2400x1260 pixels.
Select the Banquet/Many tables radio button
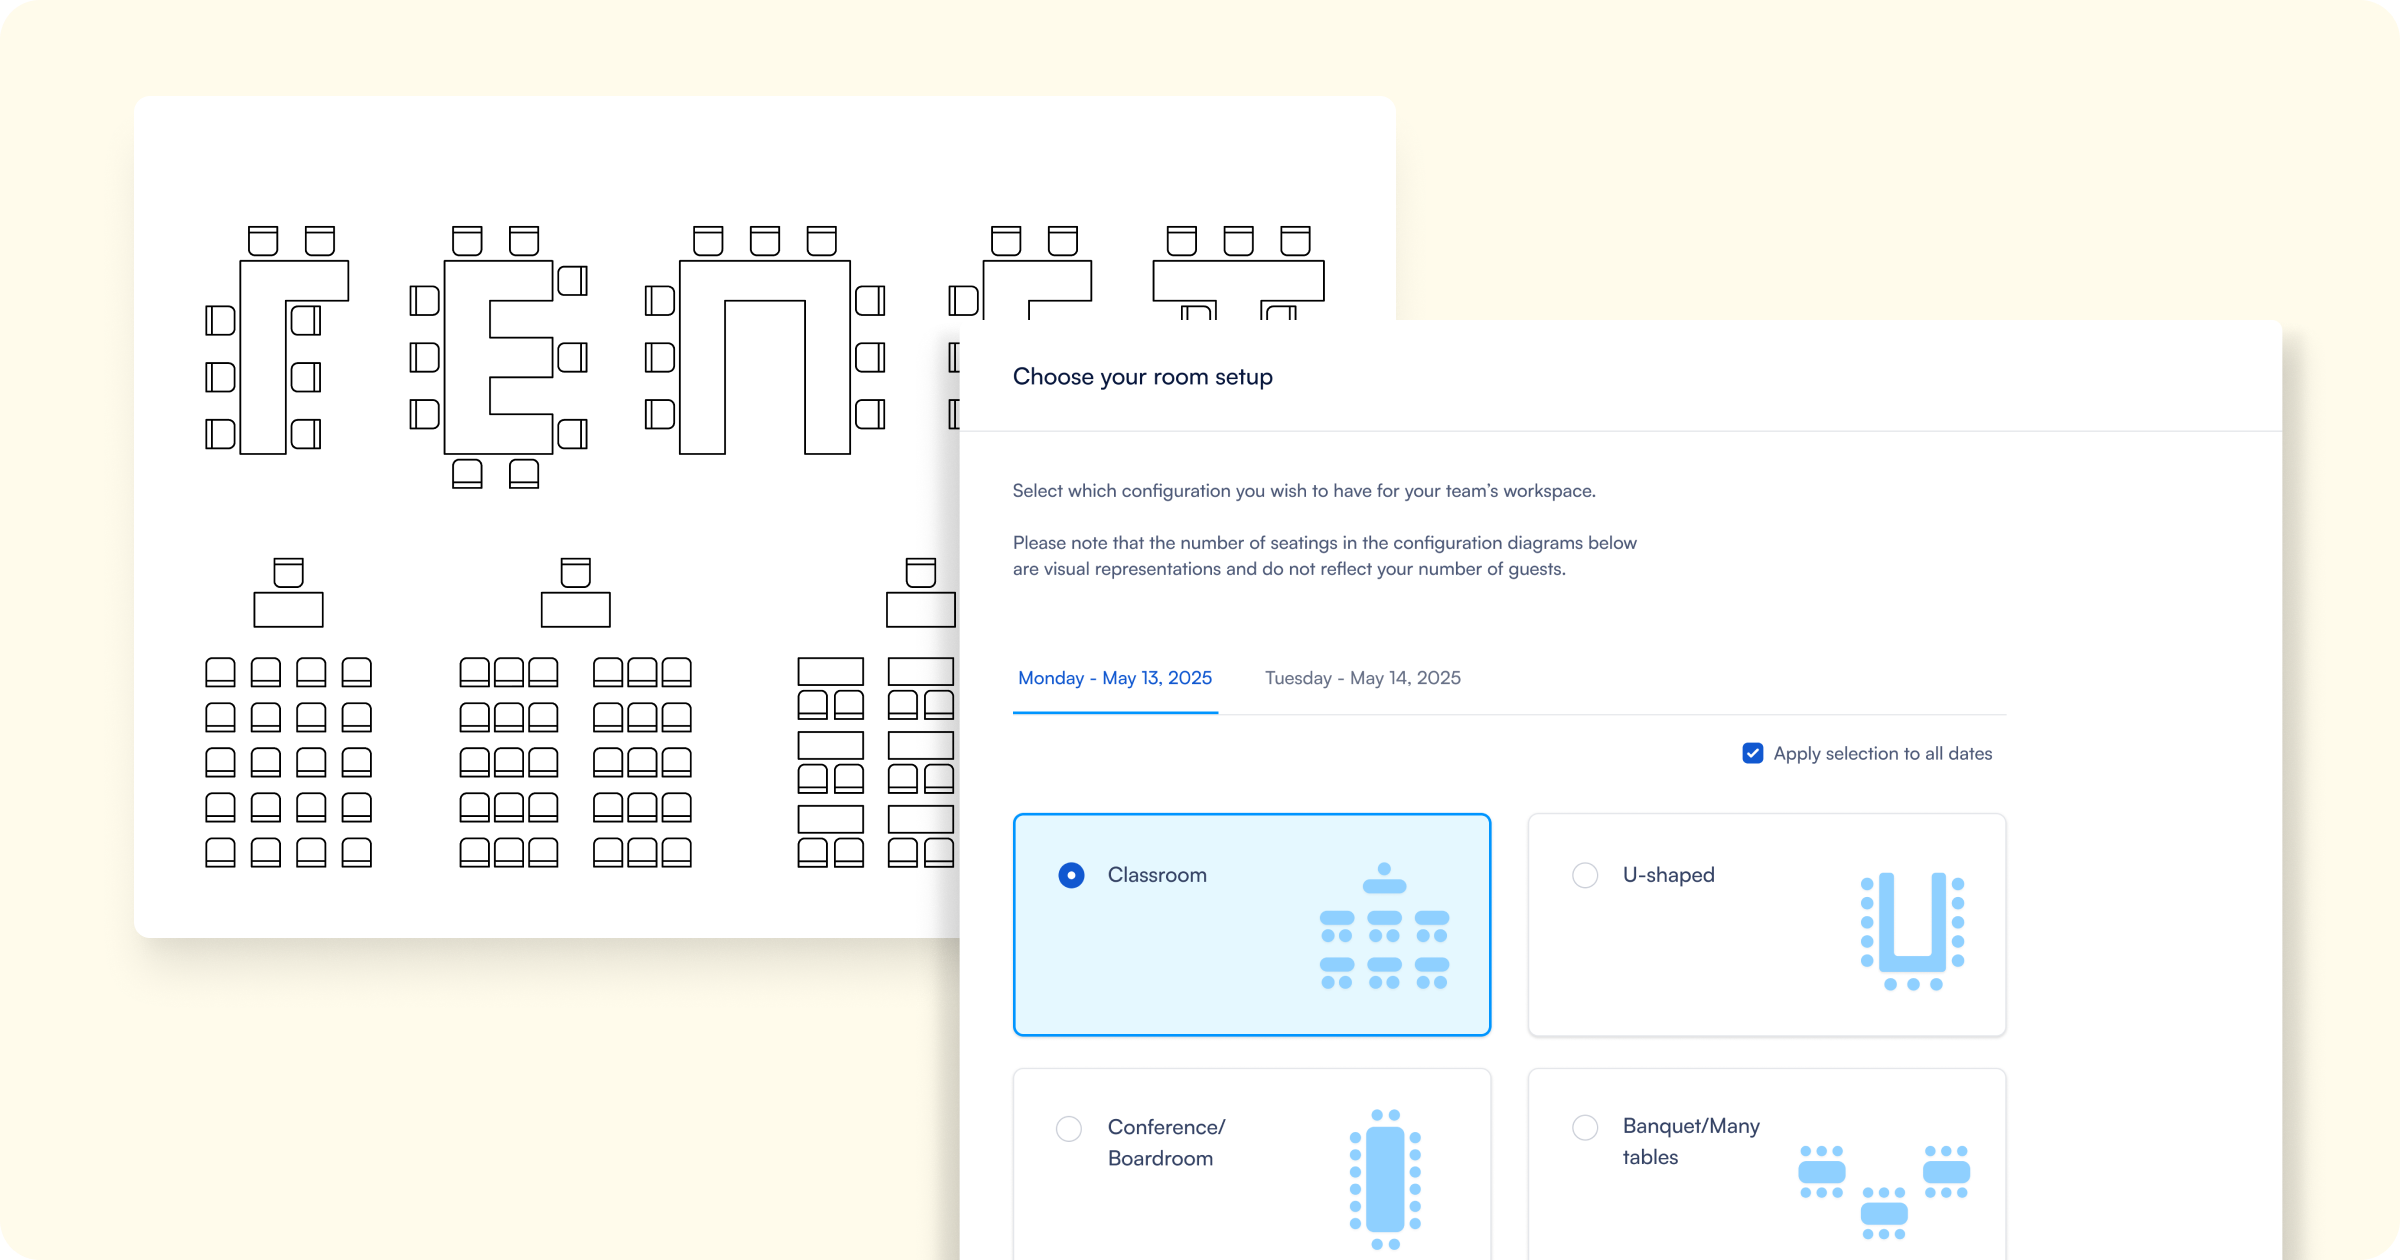1585,1127
